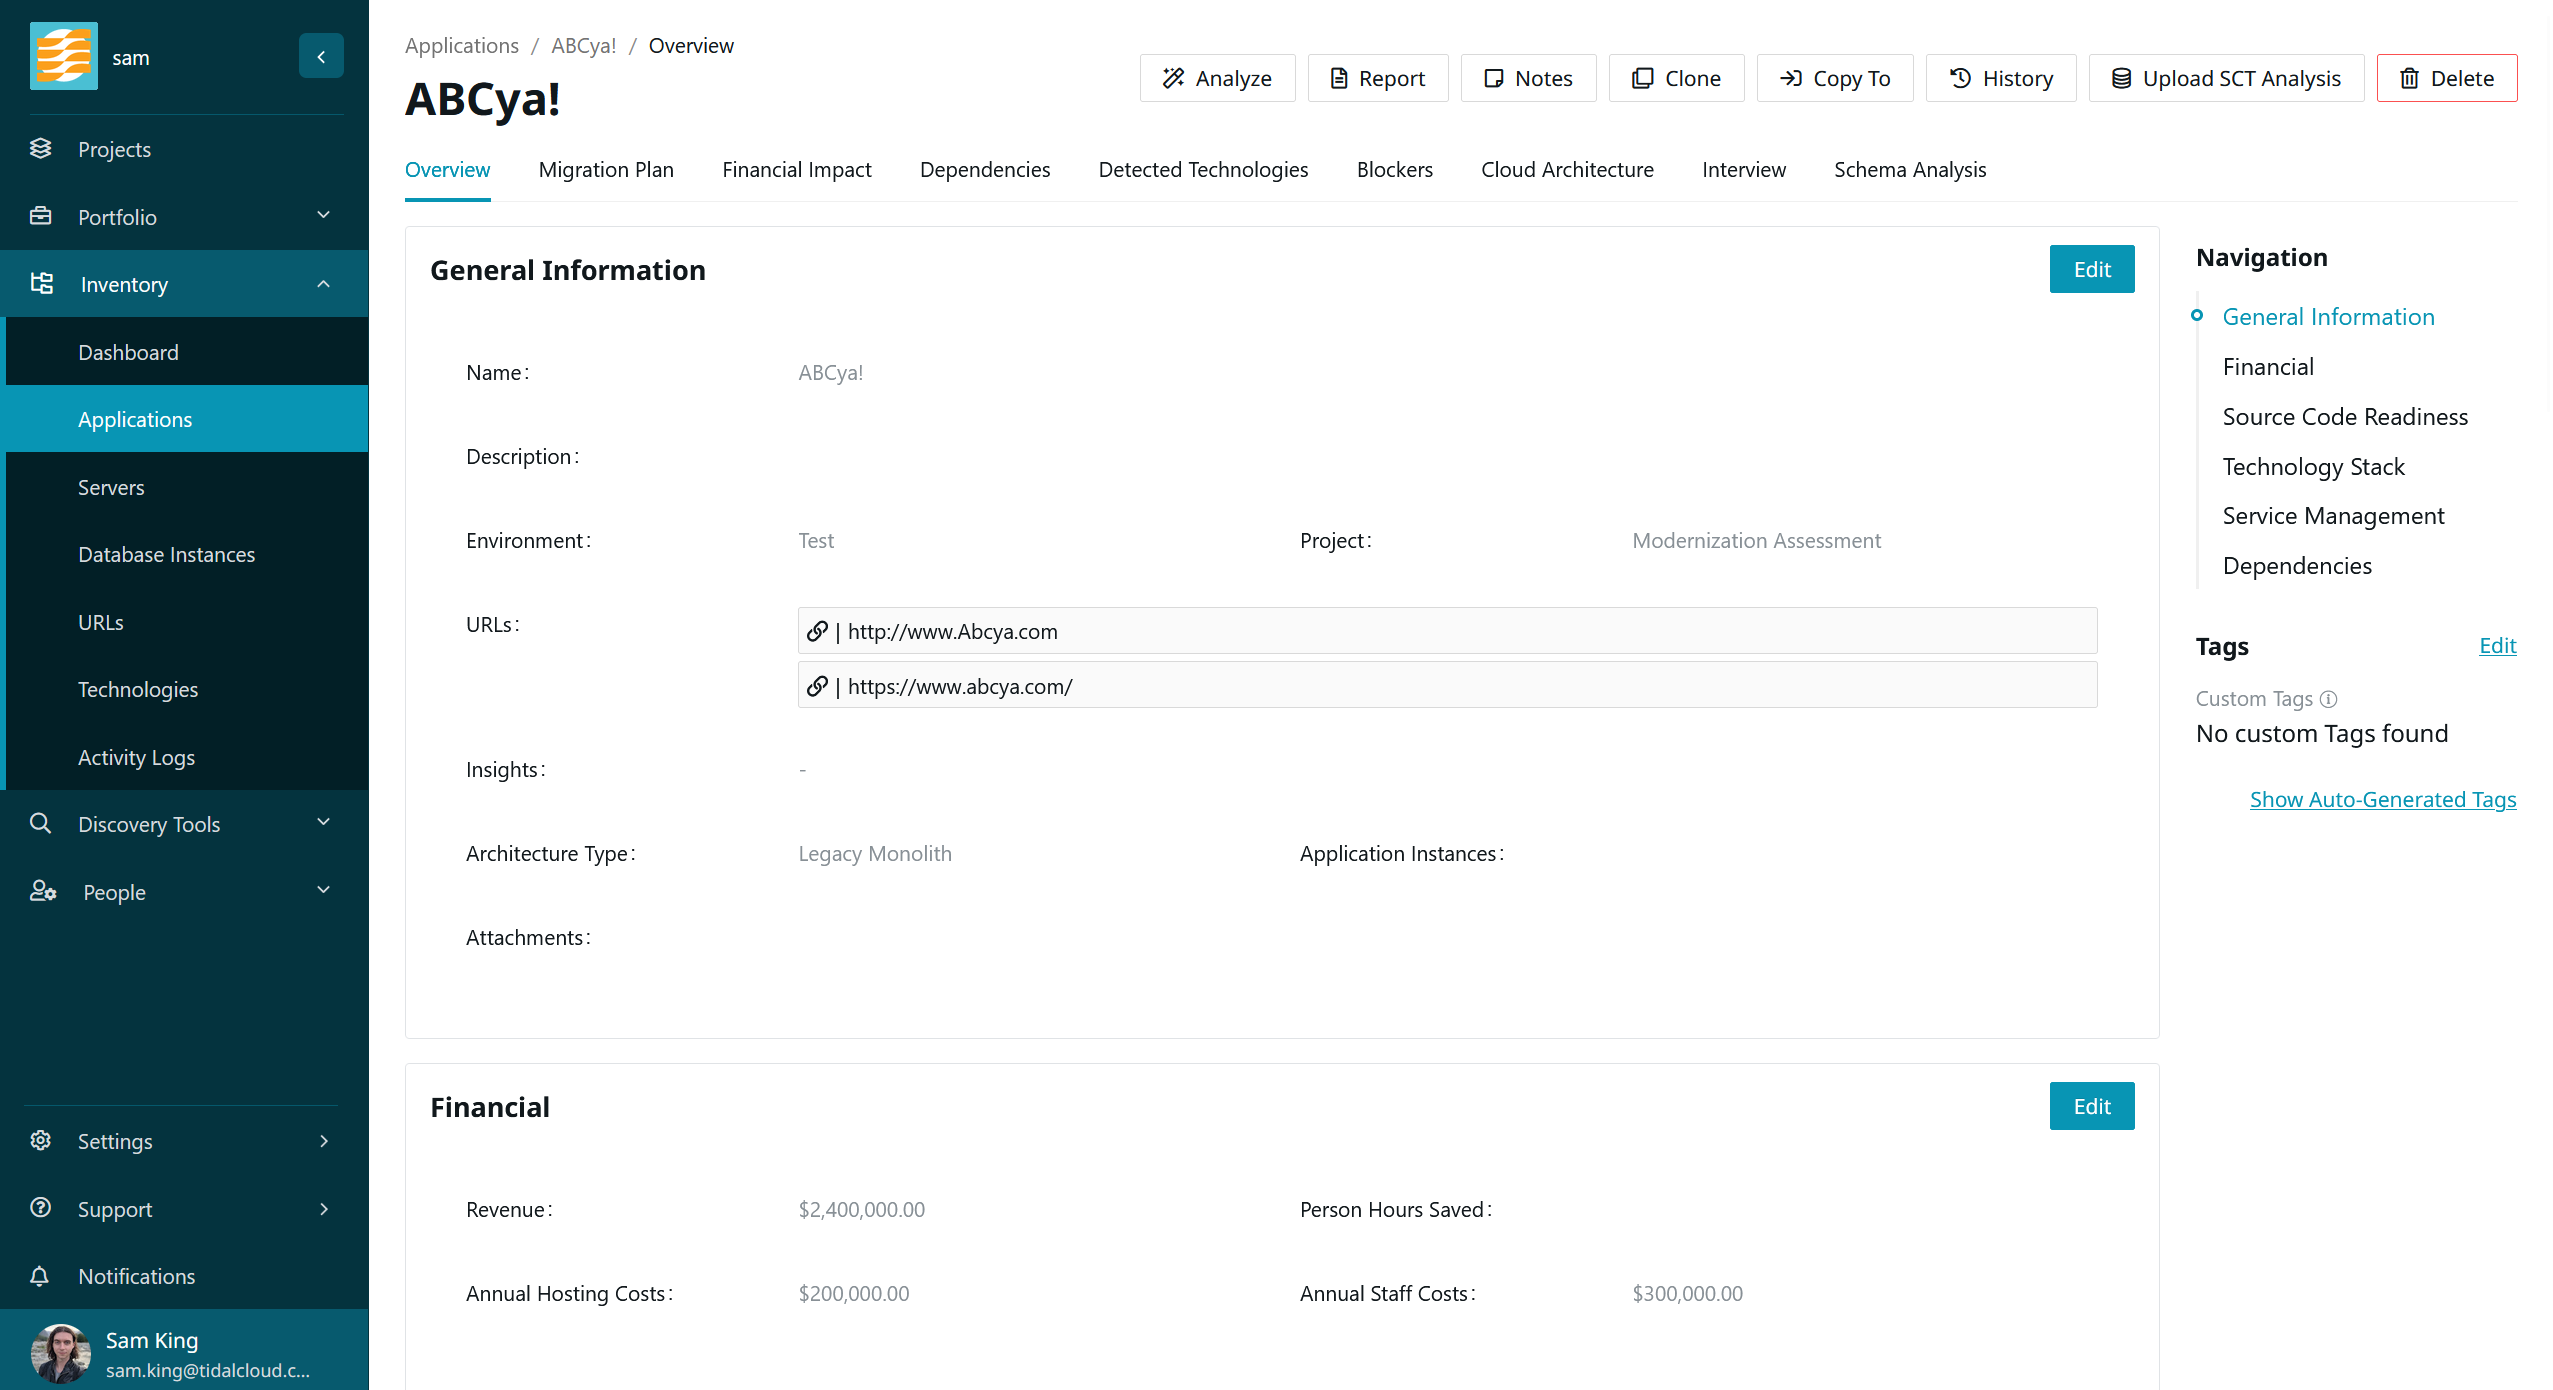Open the http://www.Abcya.com URL field
2553x1390 pixels.
click(1447, 631)
